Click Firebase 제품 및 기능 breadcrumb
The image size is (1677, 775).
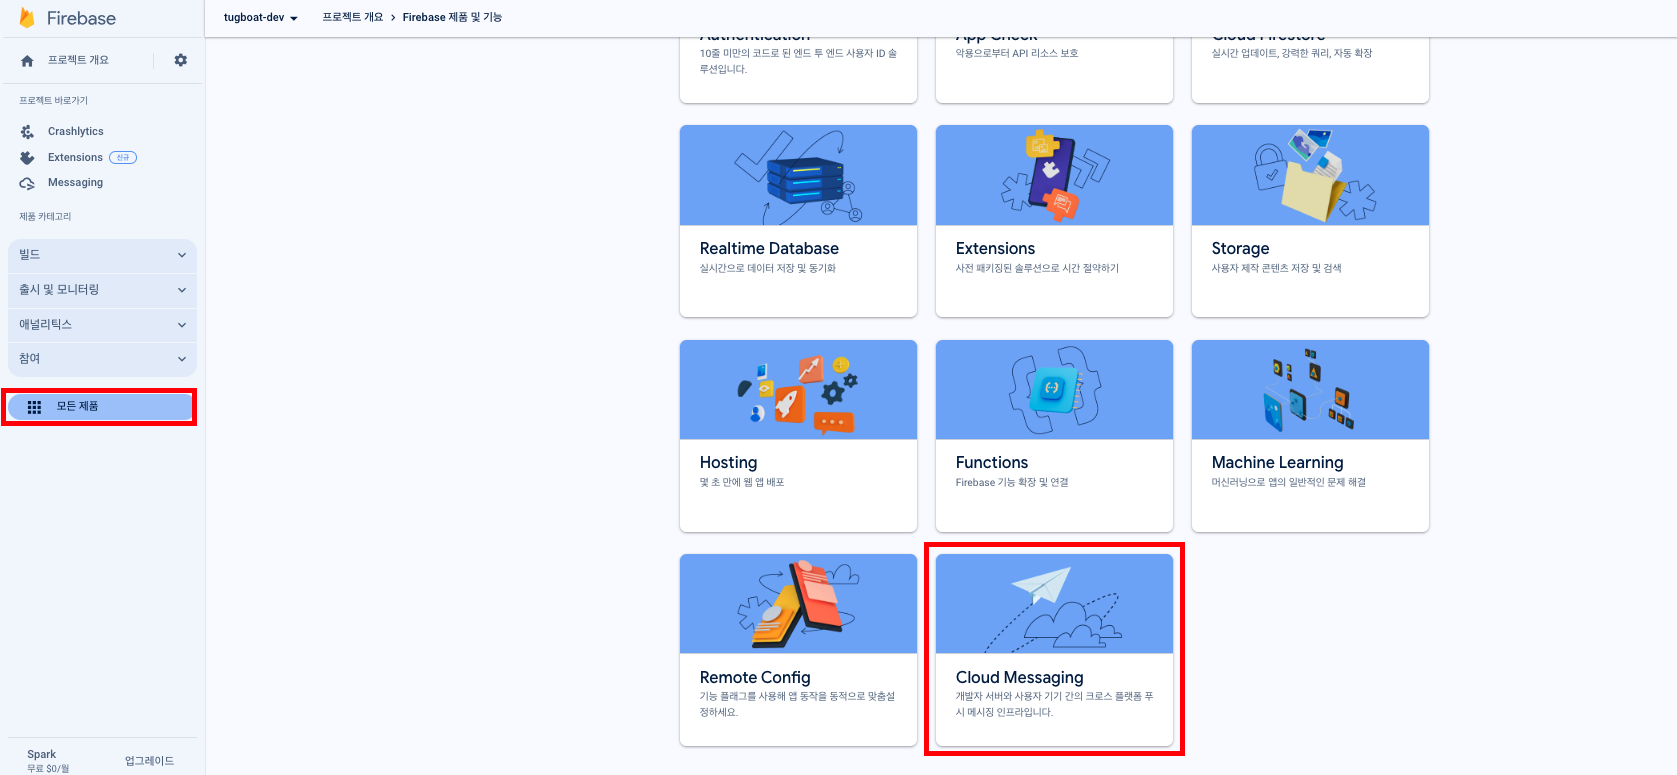pos(452,17)
